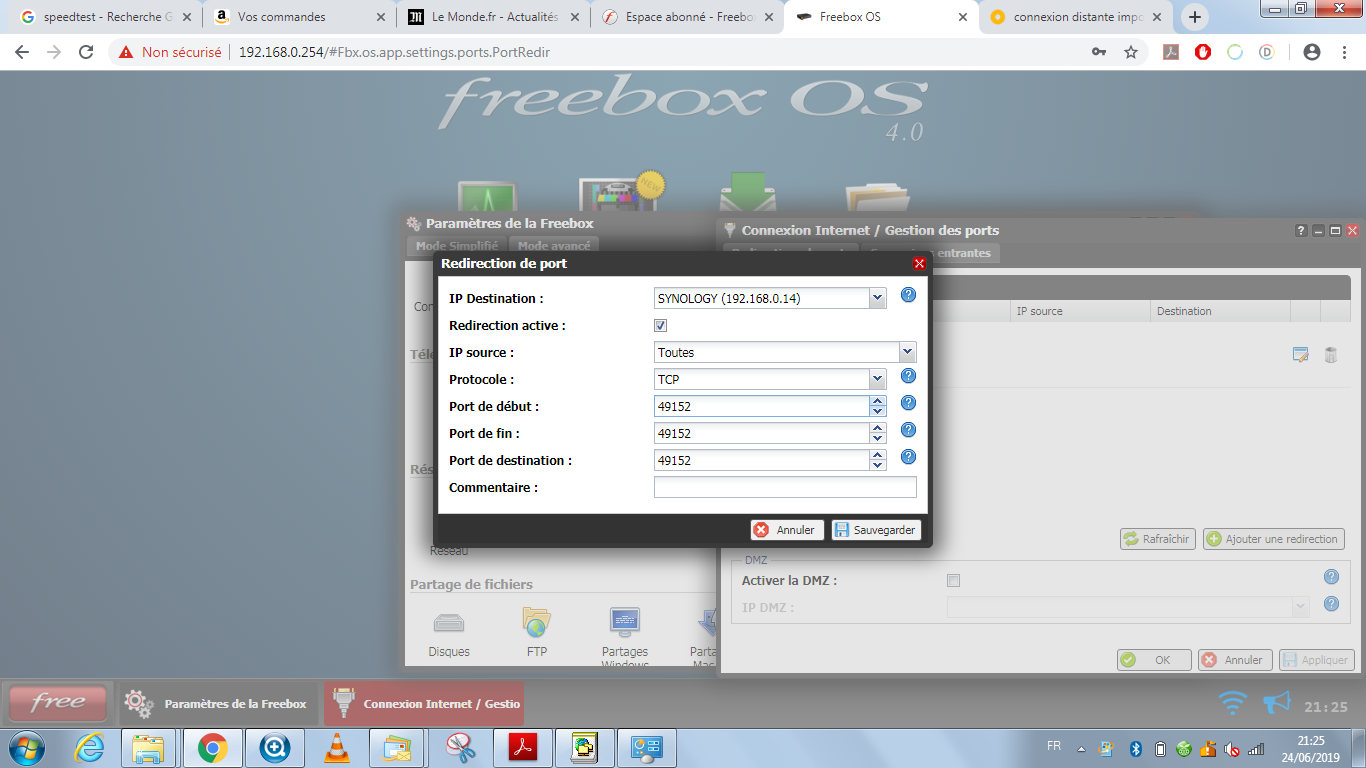Image resolution: width=1366 pixels, height=768 pixels.
Task: Click Rafraîchir in Gestion des ports
Action: [x=1157, y=539]
